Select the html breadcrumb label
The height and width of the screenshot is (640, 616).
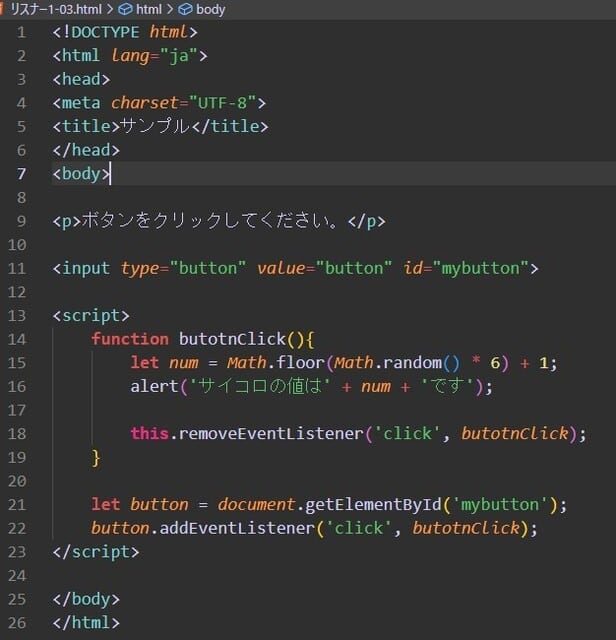tap(148, 9)
